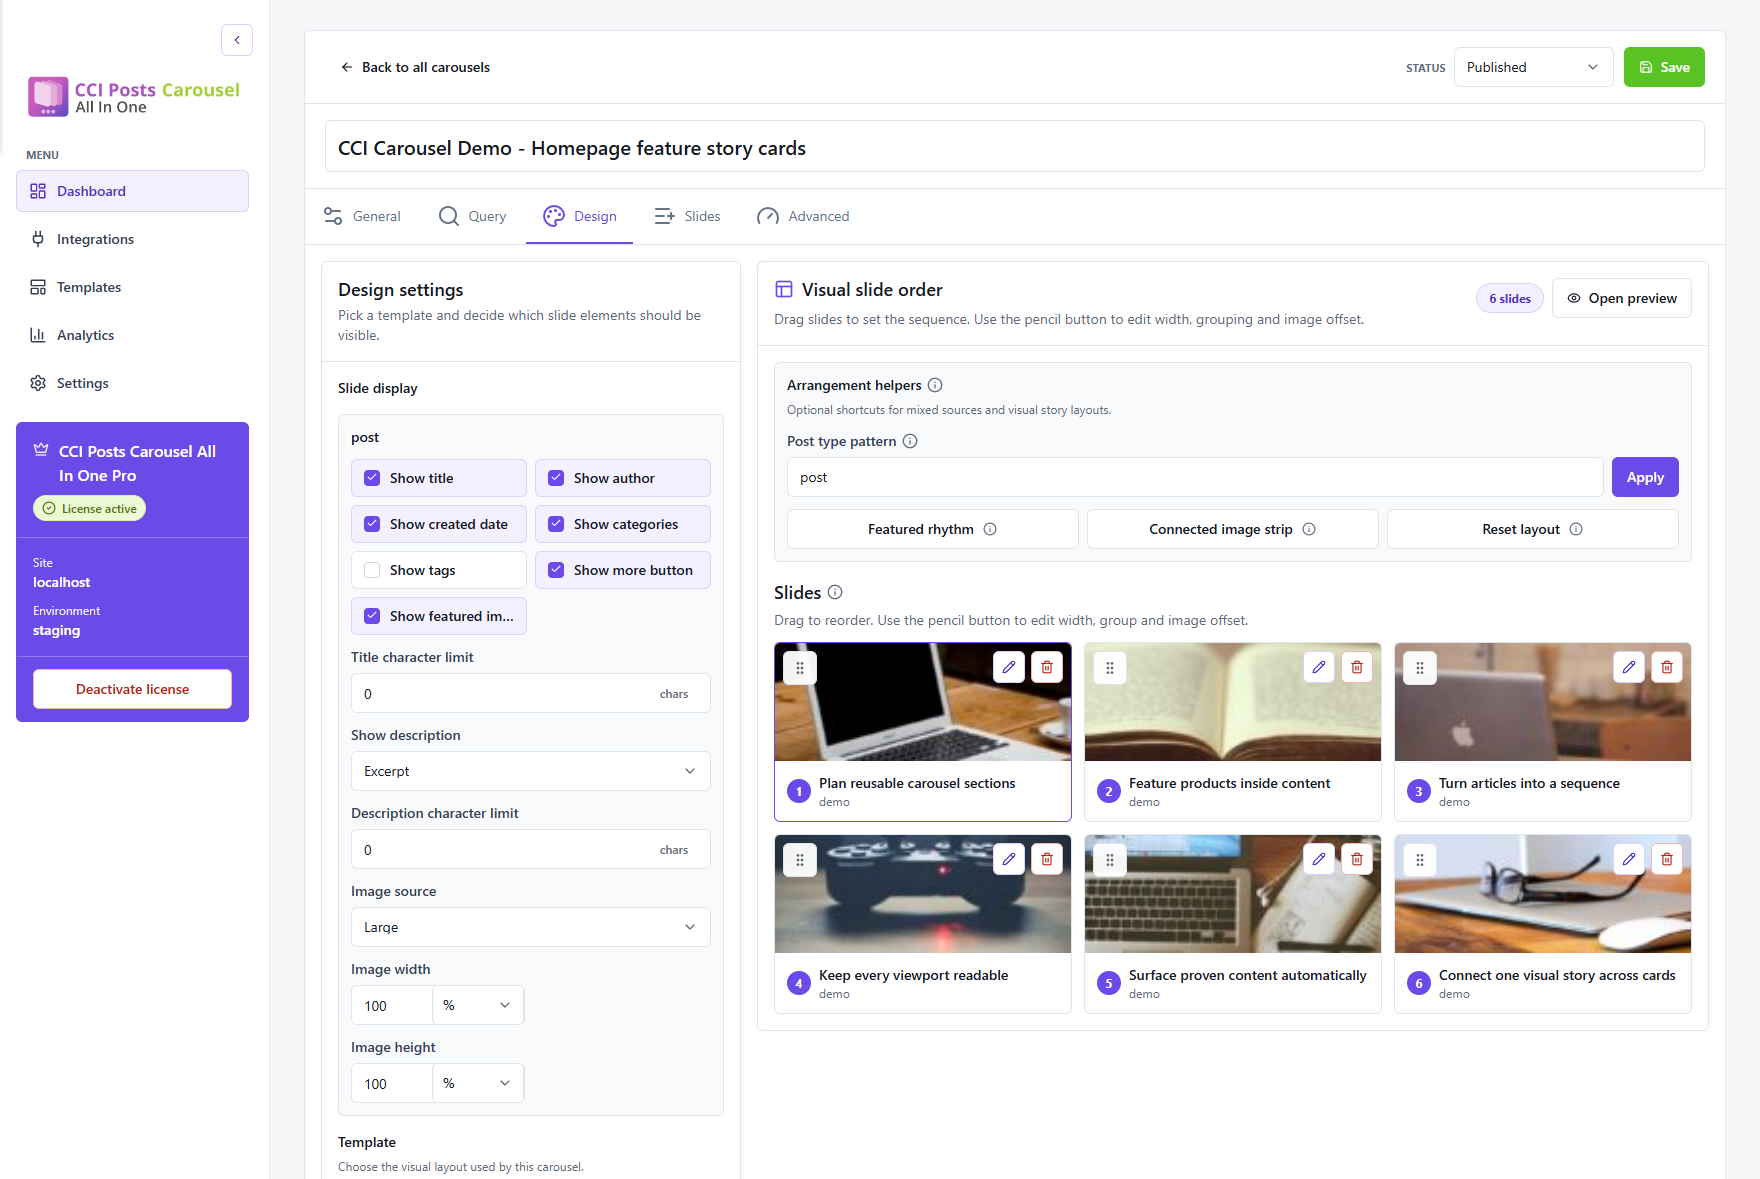The width and height of the screenshot is (1760, 1179).
Task: Go to the Slides tab
Action: (x=688, y=216)
